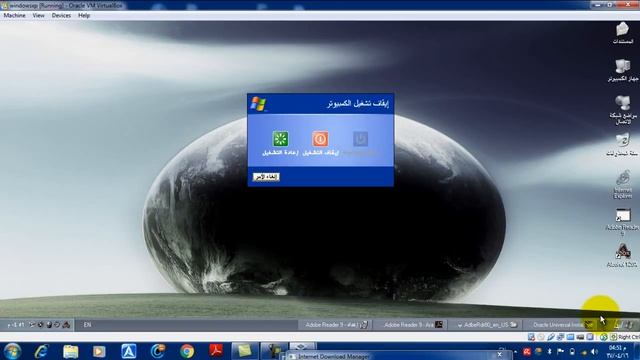Screen dimensions: 640x360
Task: Open the Devices menu in VirtualBox
Action: [x=61, y=16]
